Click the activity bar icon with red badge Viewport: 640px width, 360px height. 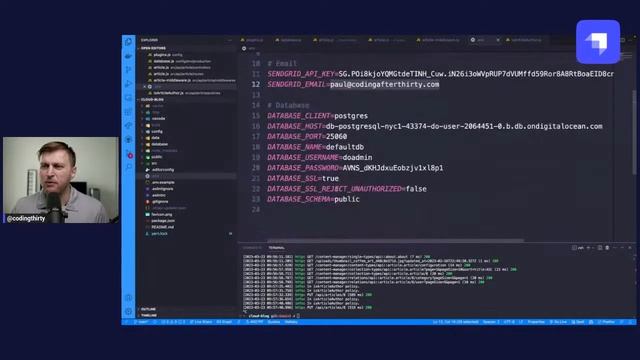(x=129, y=154)
